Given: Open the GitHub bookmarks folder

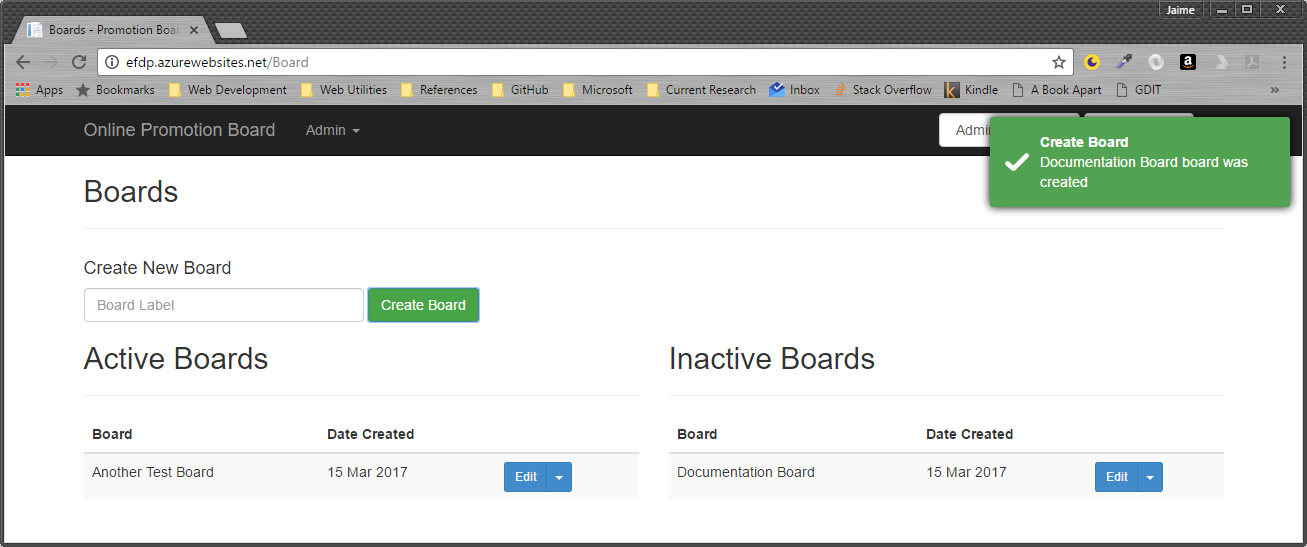Looking at the screenshot, I should [520, 90].
